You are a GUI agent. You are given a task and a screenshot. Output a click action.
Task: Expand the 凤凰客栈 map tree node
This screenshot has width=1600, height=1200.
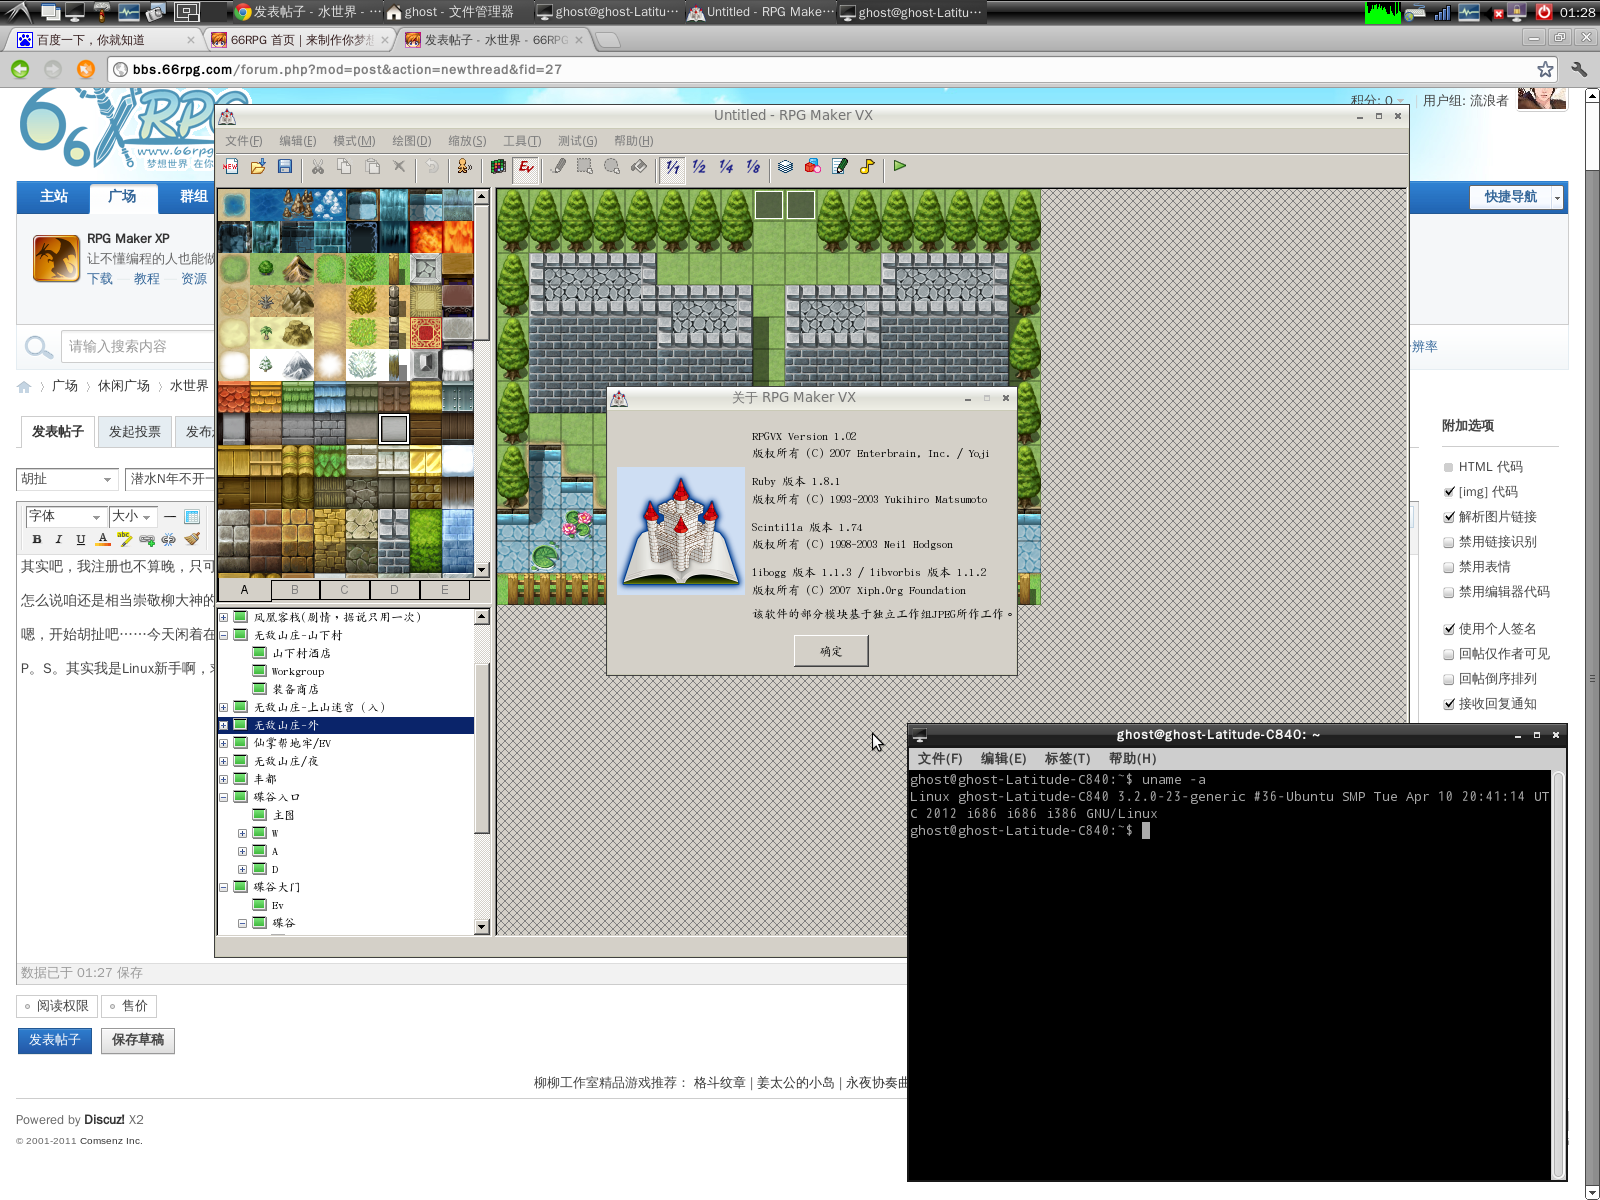click(224, 617)
